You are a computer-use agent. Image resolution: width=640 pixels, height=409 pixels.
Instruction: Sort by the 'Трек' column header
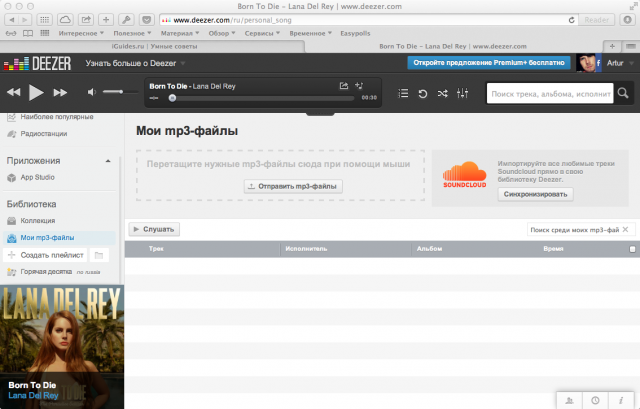tap(156, 249)
